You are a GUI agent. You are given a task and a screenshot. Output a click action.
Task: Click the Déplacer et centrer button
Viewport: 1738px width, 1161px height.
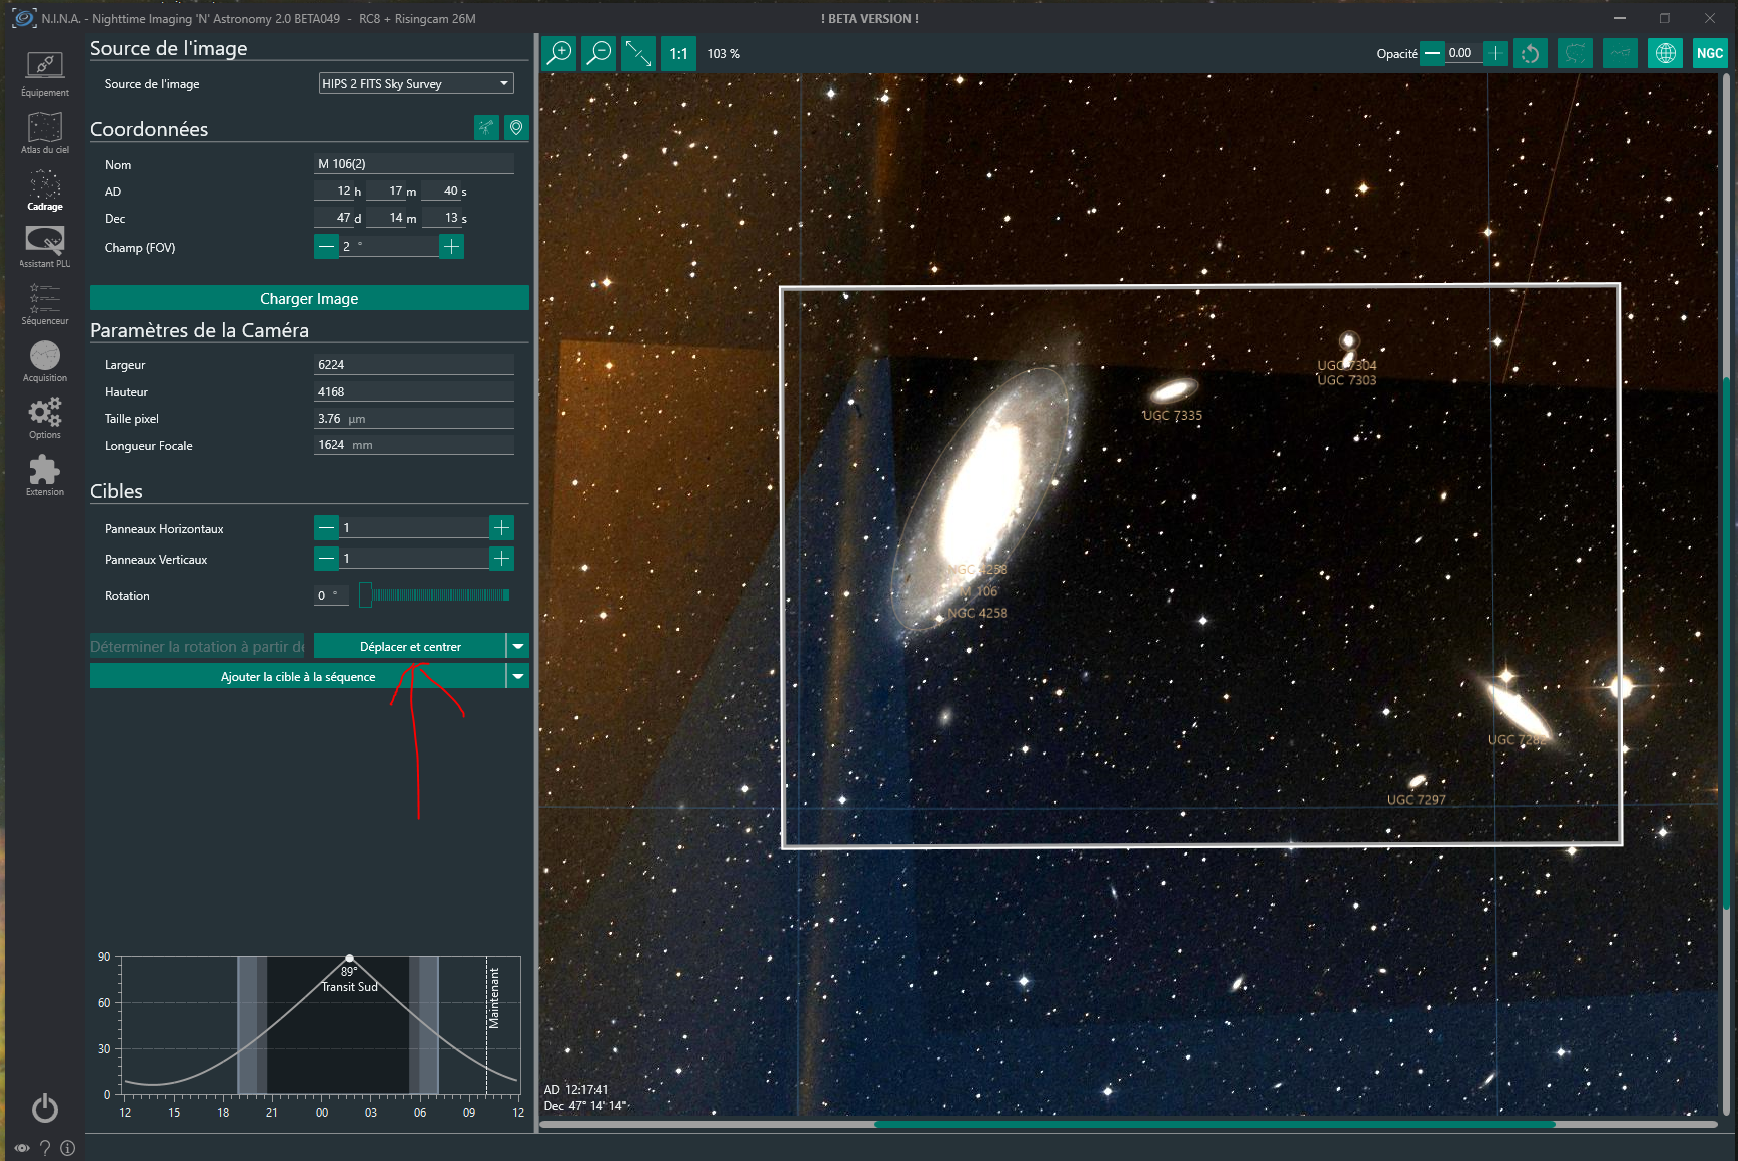[410, 646]
